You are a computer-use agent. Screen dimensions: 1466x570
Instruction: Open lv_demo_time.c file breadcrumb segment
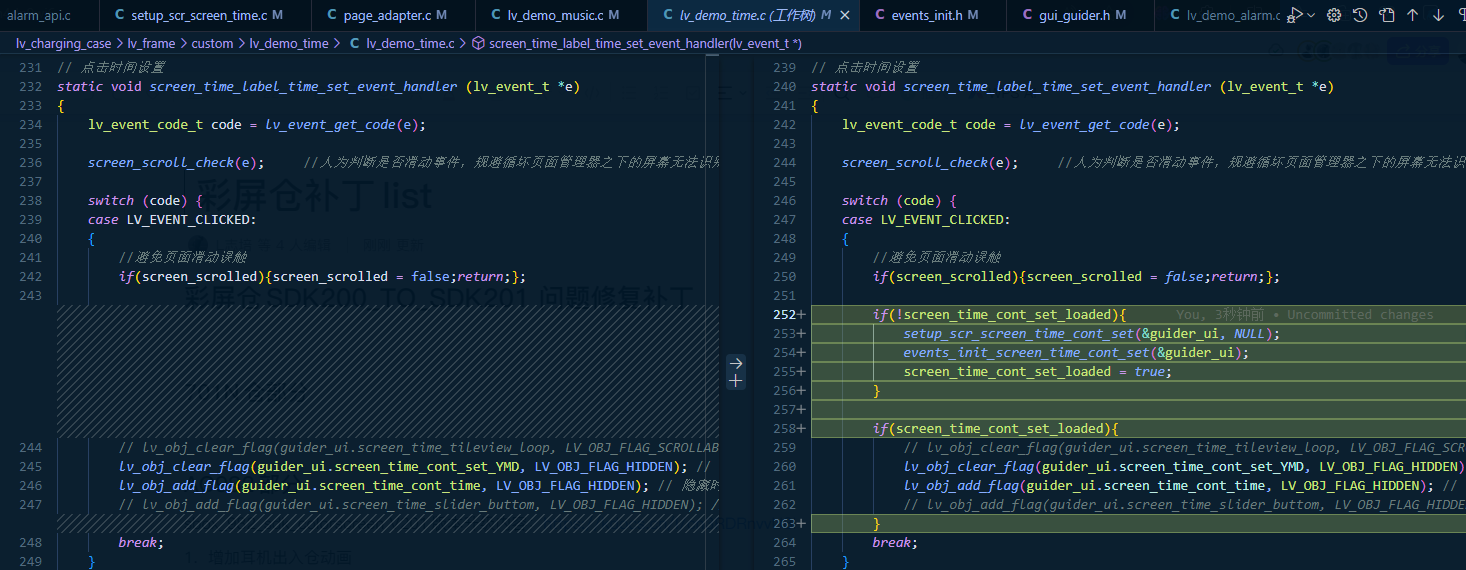click(x=410, y=44)
